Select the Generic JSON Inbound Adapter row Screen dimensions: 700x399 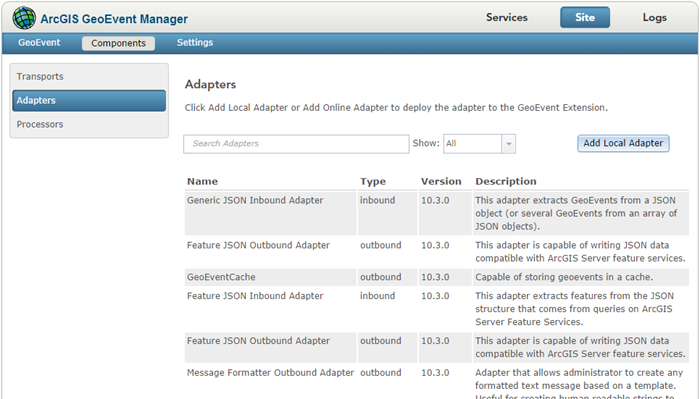(437, 213)
